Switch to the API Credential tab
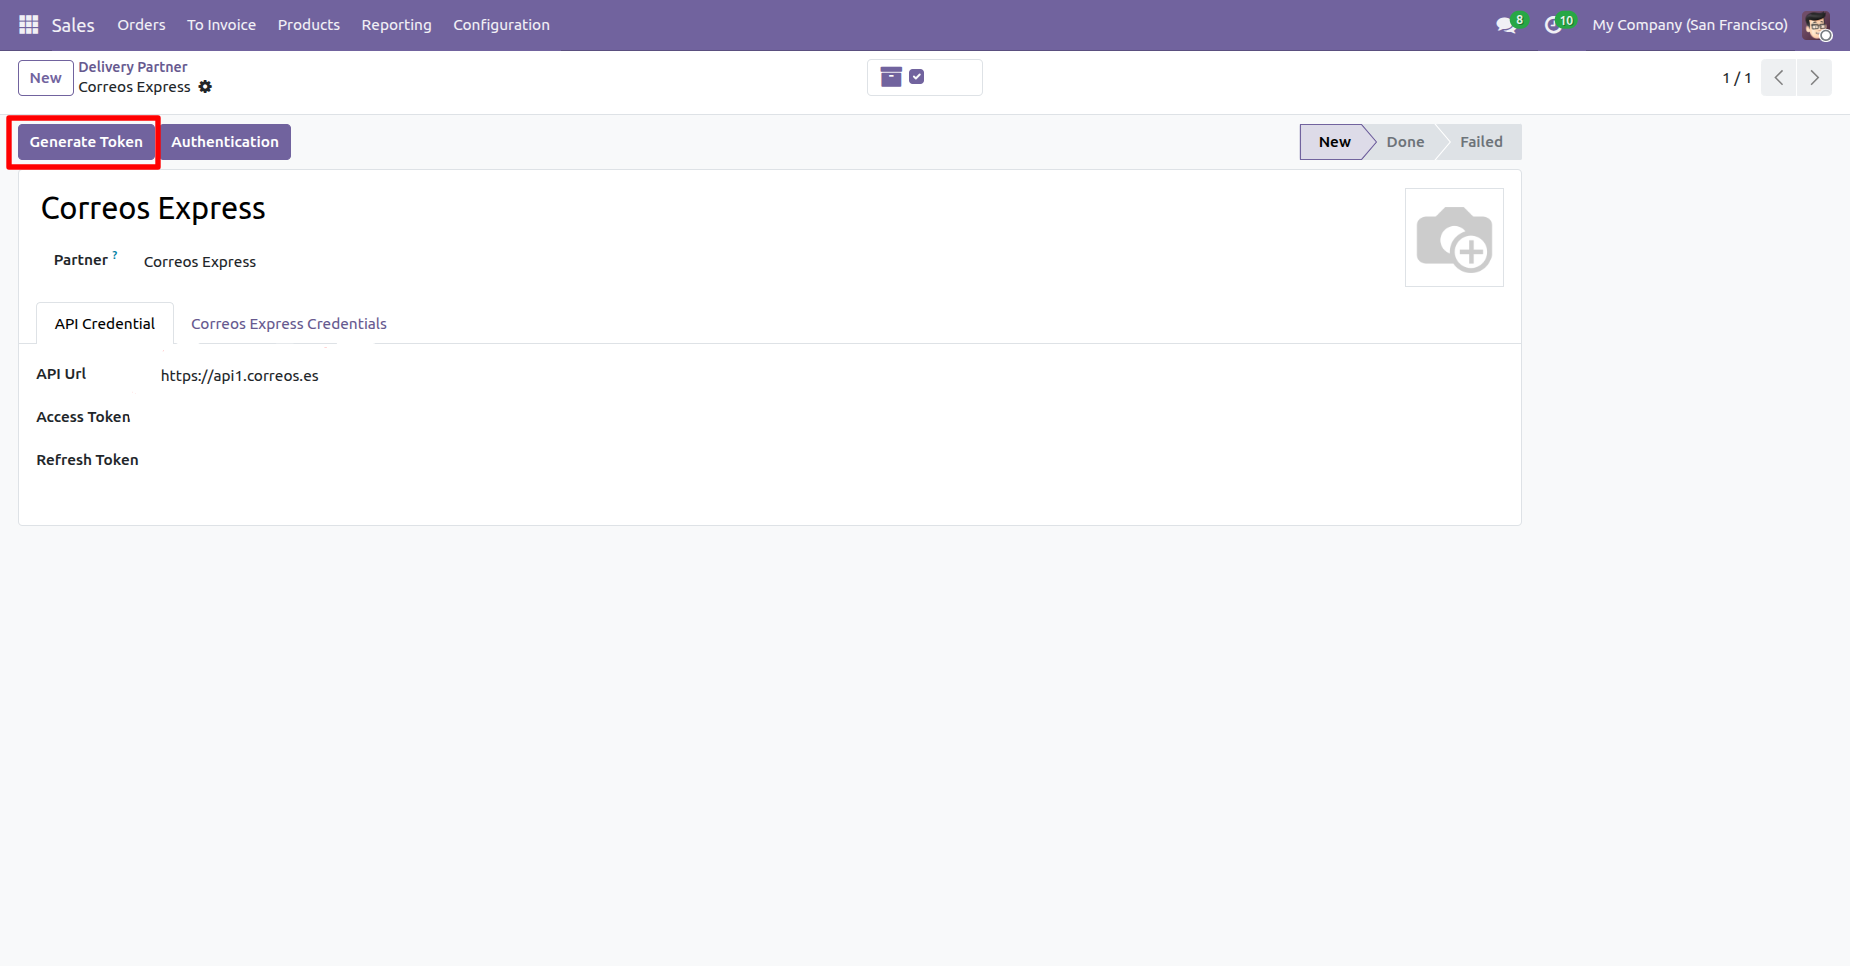The image size is (1850, 966). [x=105, y=324]
